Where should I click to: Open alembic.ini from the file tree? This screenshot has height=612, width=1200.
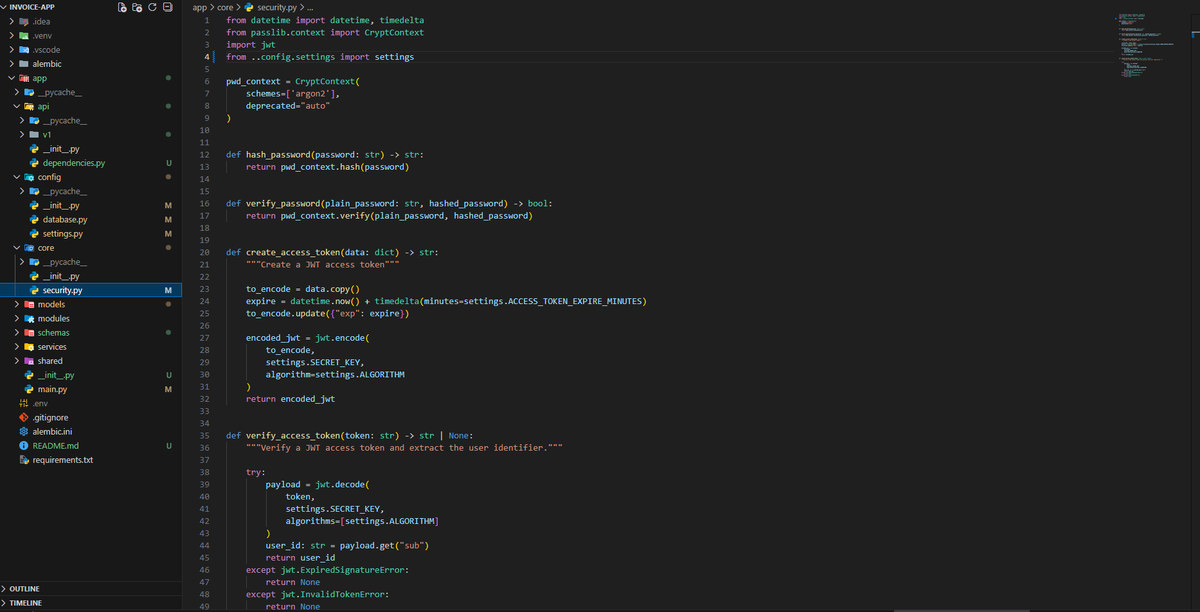point(53,431)
